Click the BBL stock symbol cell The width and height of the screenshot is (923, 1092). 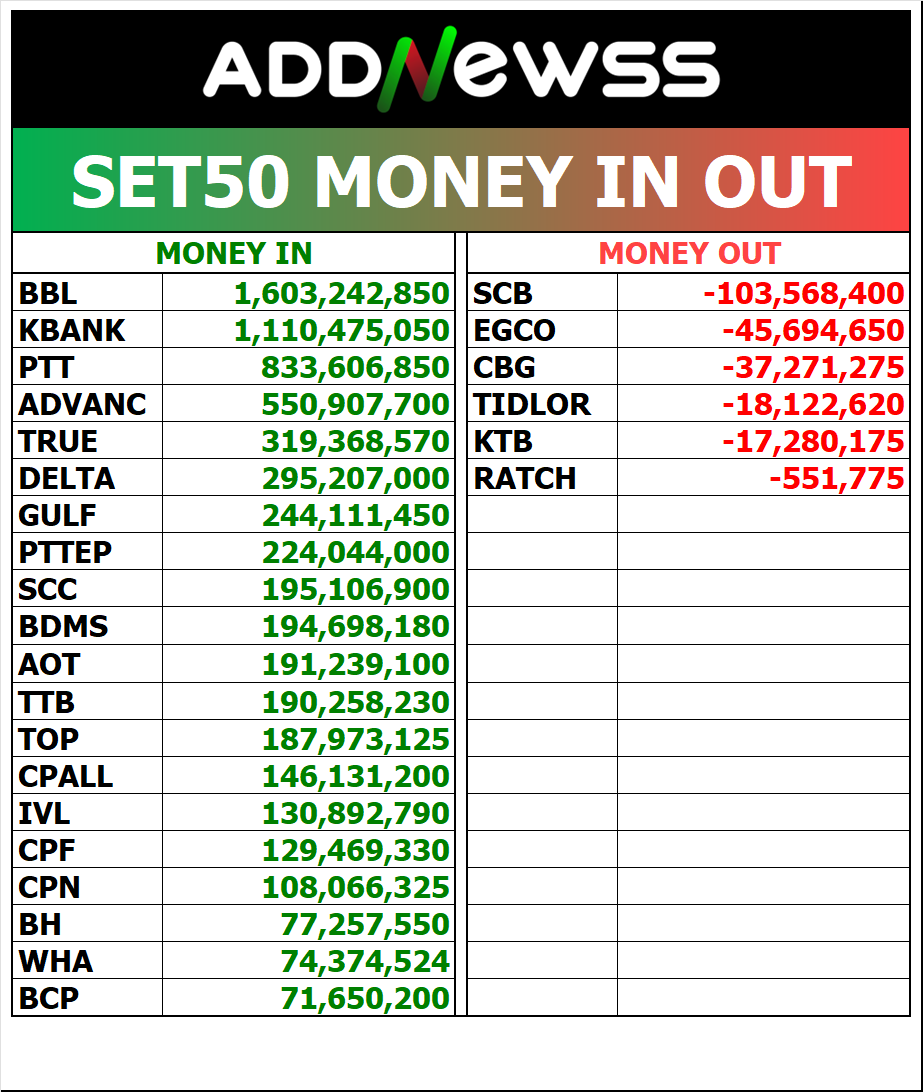pos(48,294)
